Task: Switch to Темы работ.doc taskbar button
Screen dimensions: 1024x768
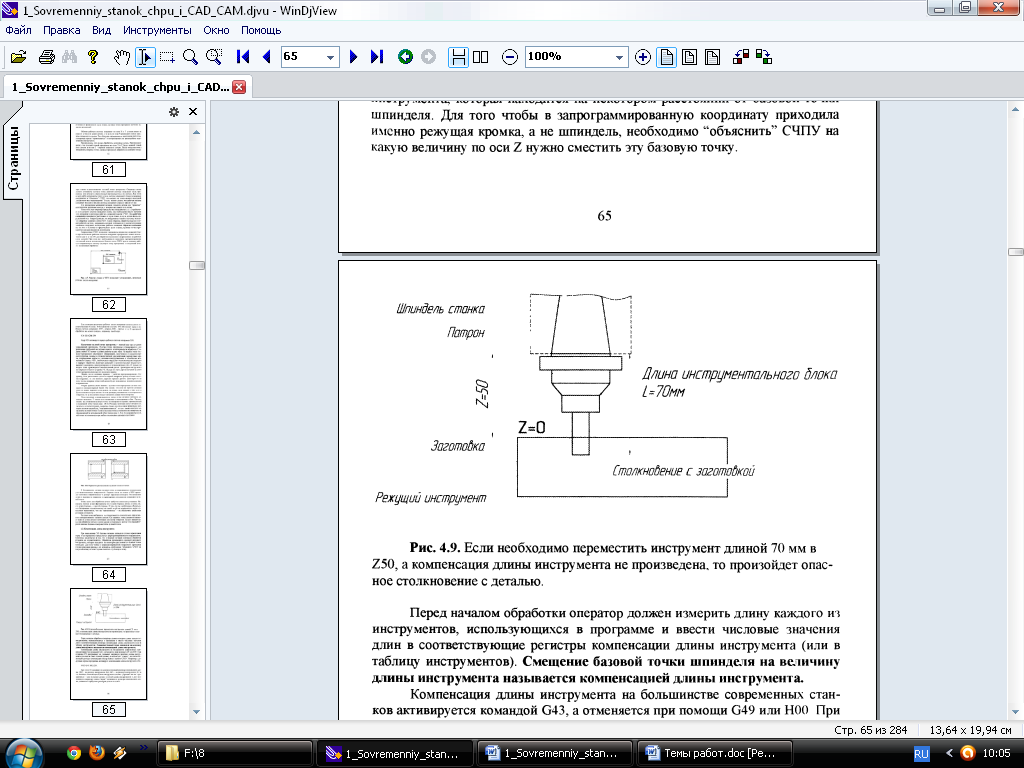Action: coord(714,753)
